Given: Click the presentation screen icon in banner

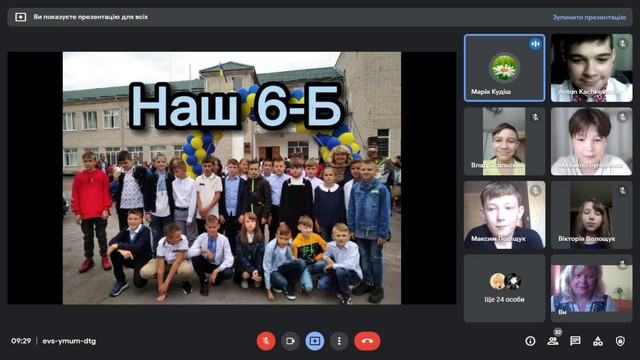Looking at the screenshot, I should 20,17.
